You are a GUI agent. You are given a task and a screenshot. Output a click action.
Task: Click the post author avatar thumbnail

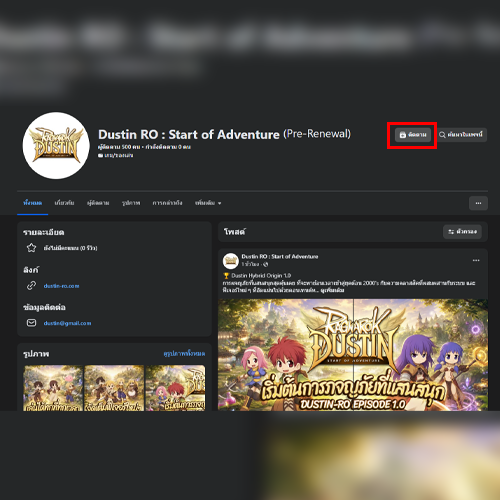click(x=231, y=260)
